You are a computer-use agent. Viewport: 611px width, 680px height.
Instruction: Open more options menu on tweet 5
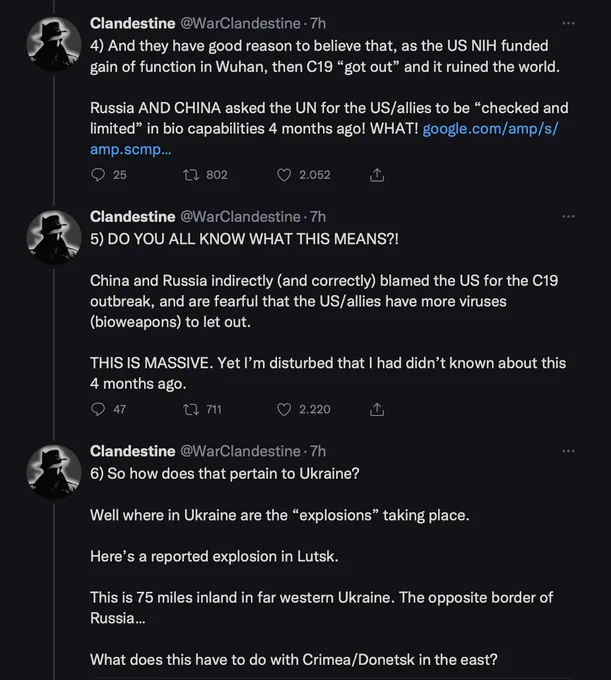[568, 216]
